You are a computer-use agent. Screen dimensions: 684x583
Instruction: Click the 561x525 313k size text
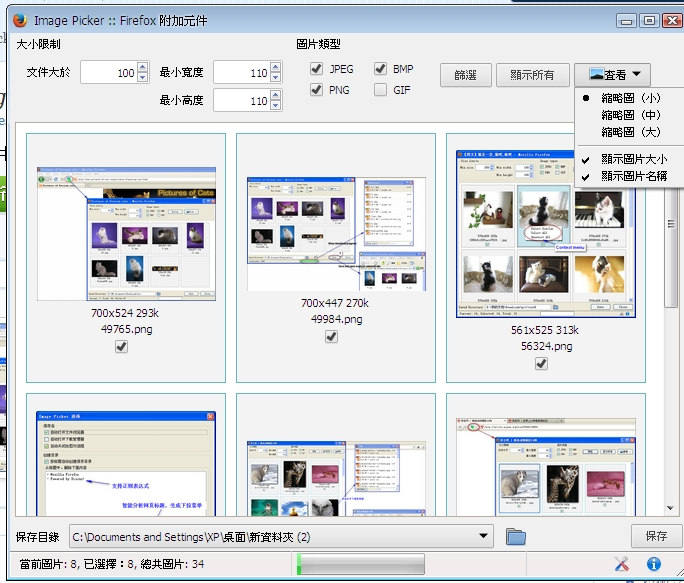(545, 330)
